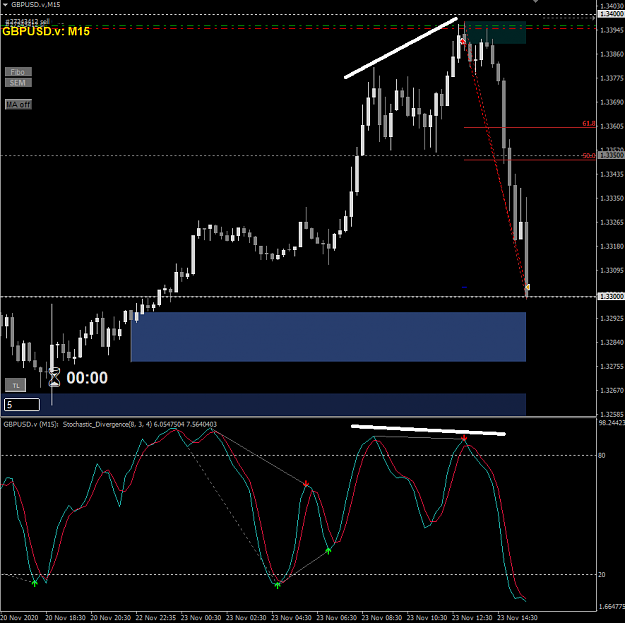This screenshot has width=625, height=623.
Task: Click the 1.32925 price axis value
Action: coord(611,318)
